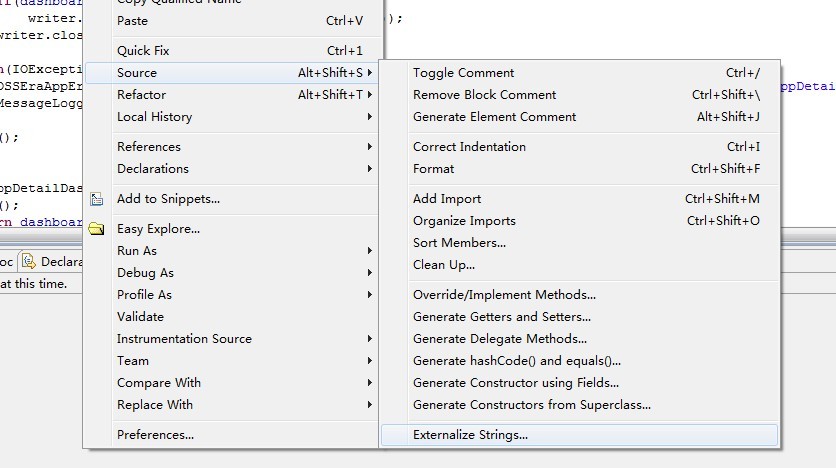Click the Declaration tab icon
This screenshot has width=836, height=468.
[x=30, y=262]
